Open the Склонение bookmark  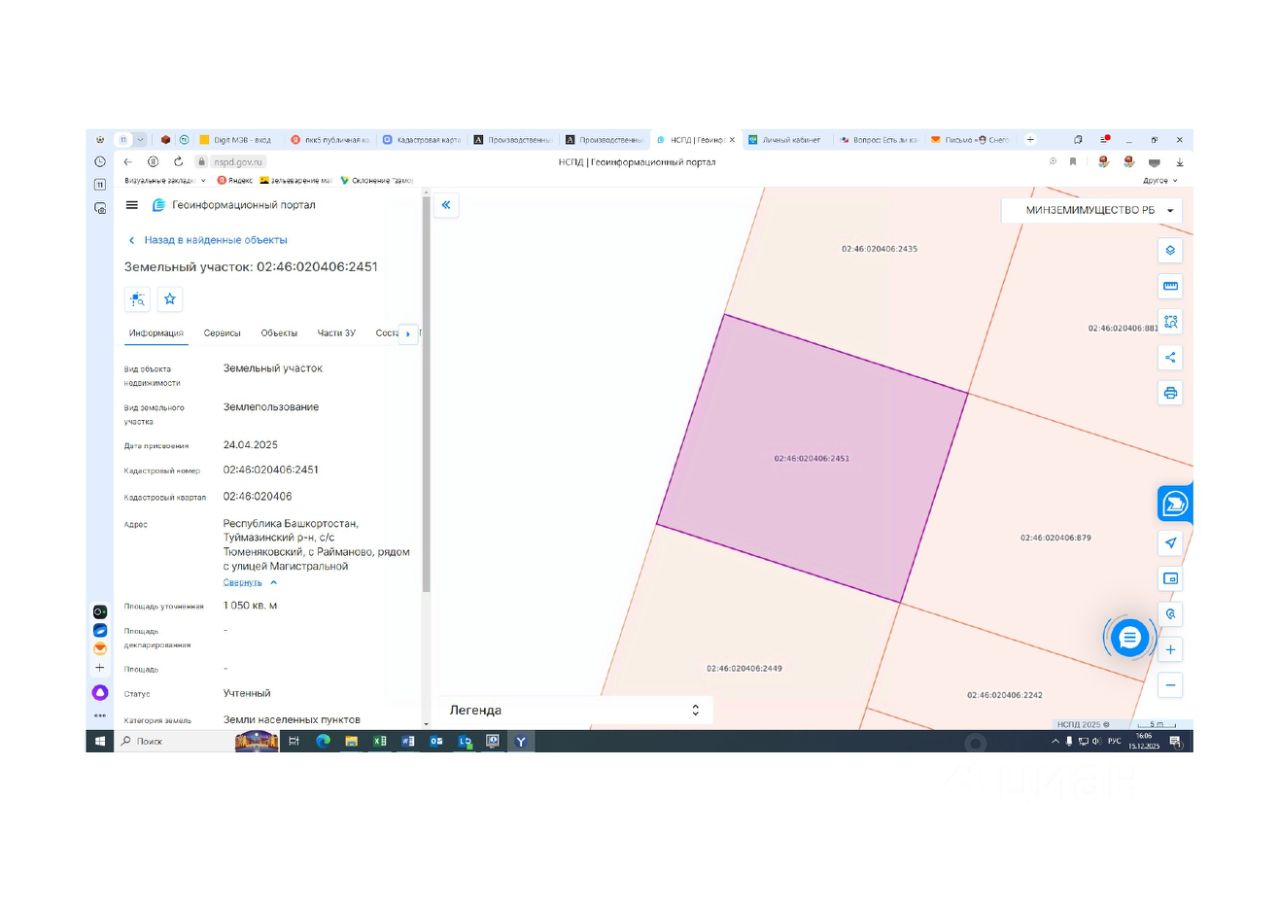coord(376,180)
